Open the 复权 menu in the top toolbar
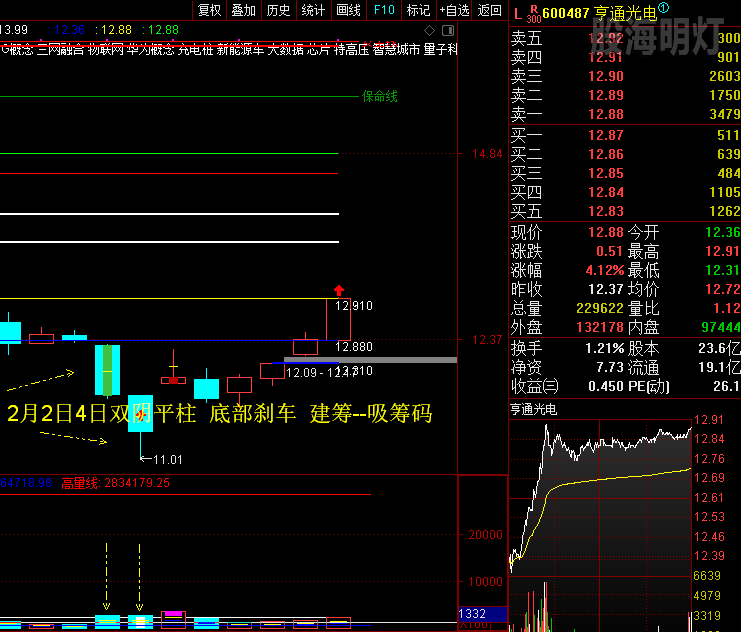 [209, 10]
